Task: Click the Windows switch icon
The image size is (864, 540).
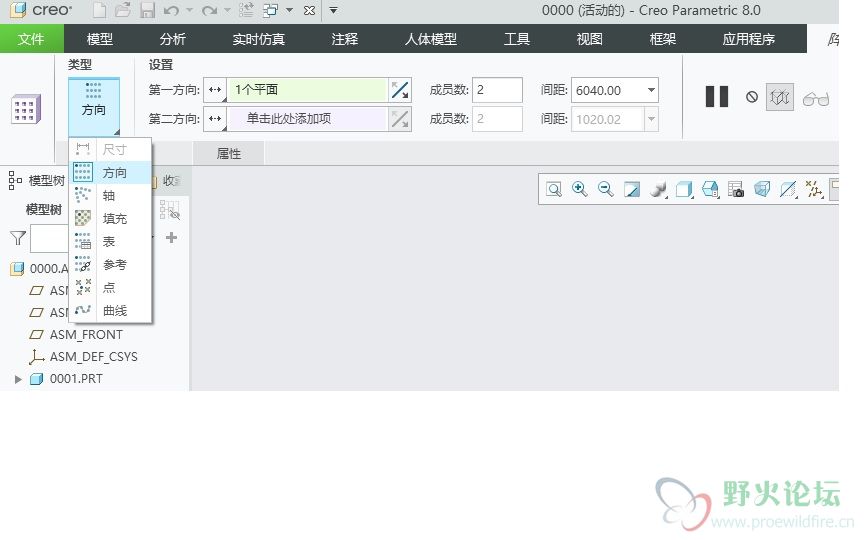Action: (x=270, y=10)
